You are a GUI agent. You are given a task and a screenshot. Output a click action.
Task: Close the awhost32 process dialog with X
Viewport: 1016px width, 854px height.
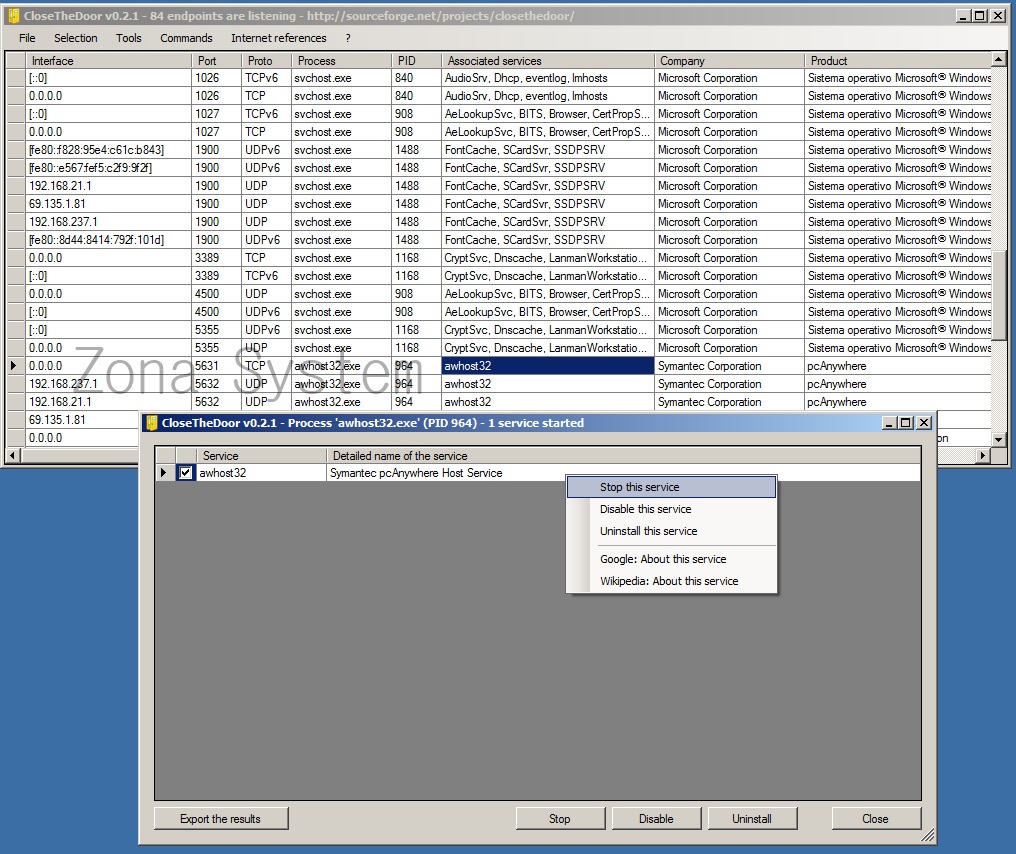[924, 423]
